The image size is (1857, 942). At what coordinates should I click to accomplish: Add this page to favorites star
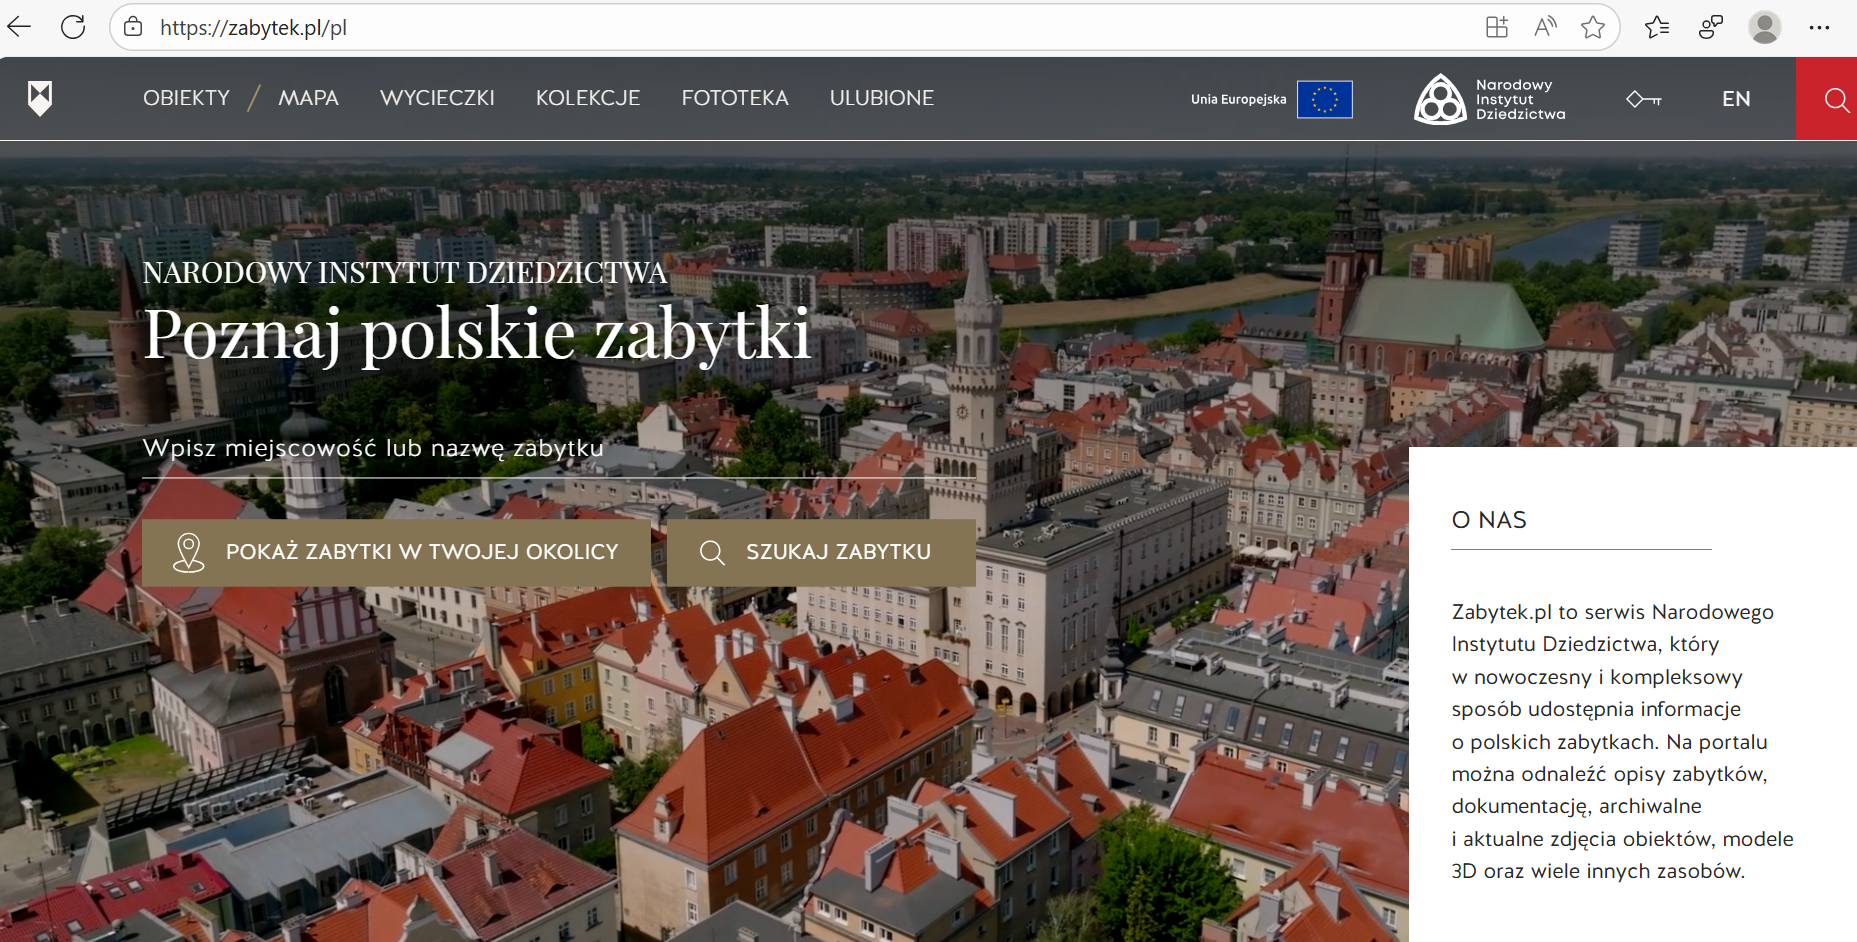pos(1593,27)
